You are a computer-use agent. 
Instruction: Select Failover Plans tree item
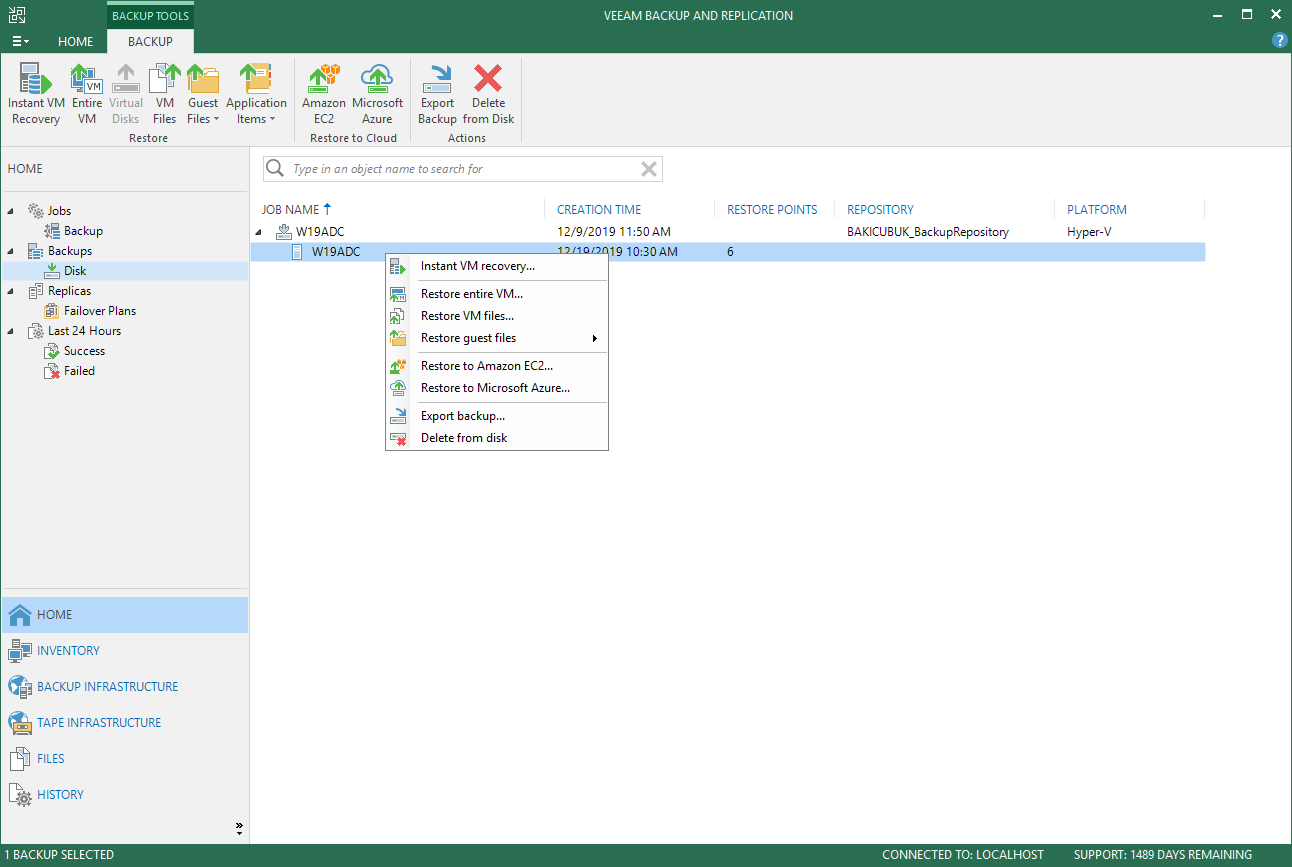tap(99, 311)
